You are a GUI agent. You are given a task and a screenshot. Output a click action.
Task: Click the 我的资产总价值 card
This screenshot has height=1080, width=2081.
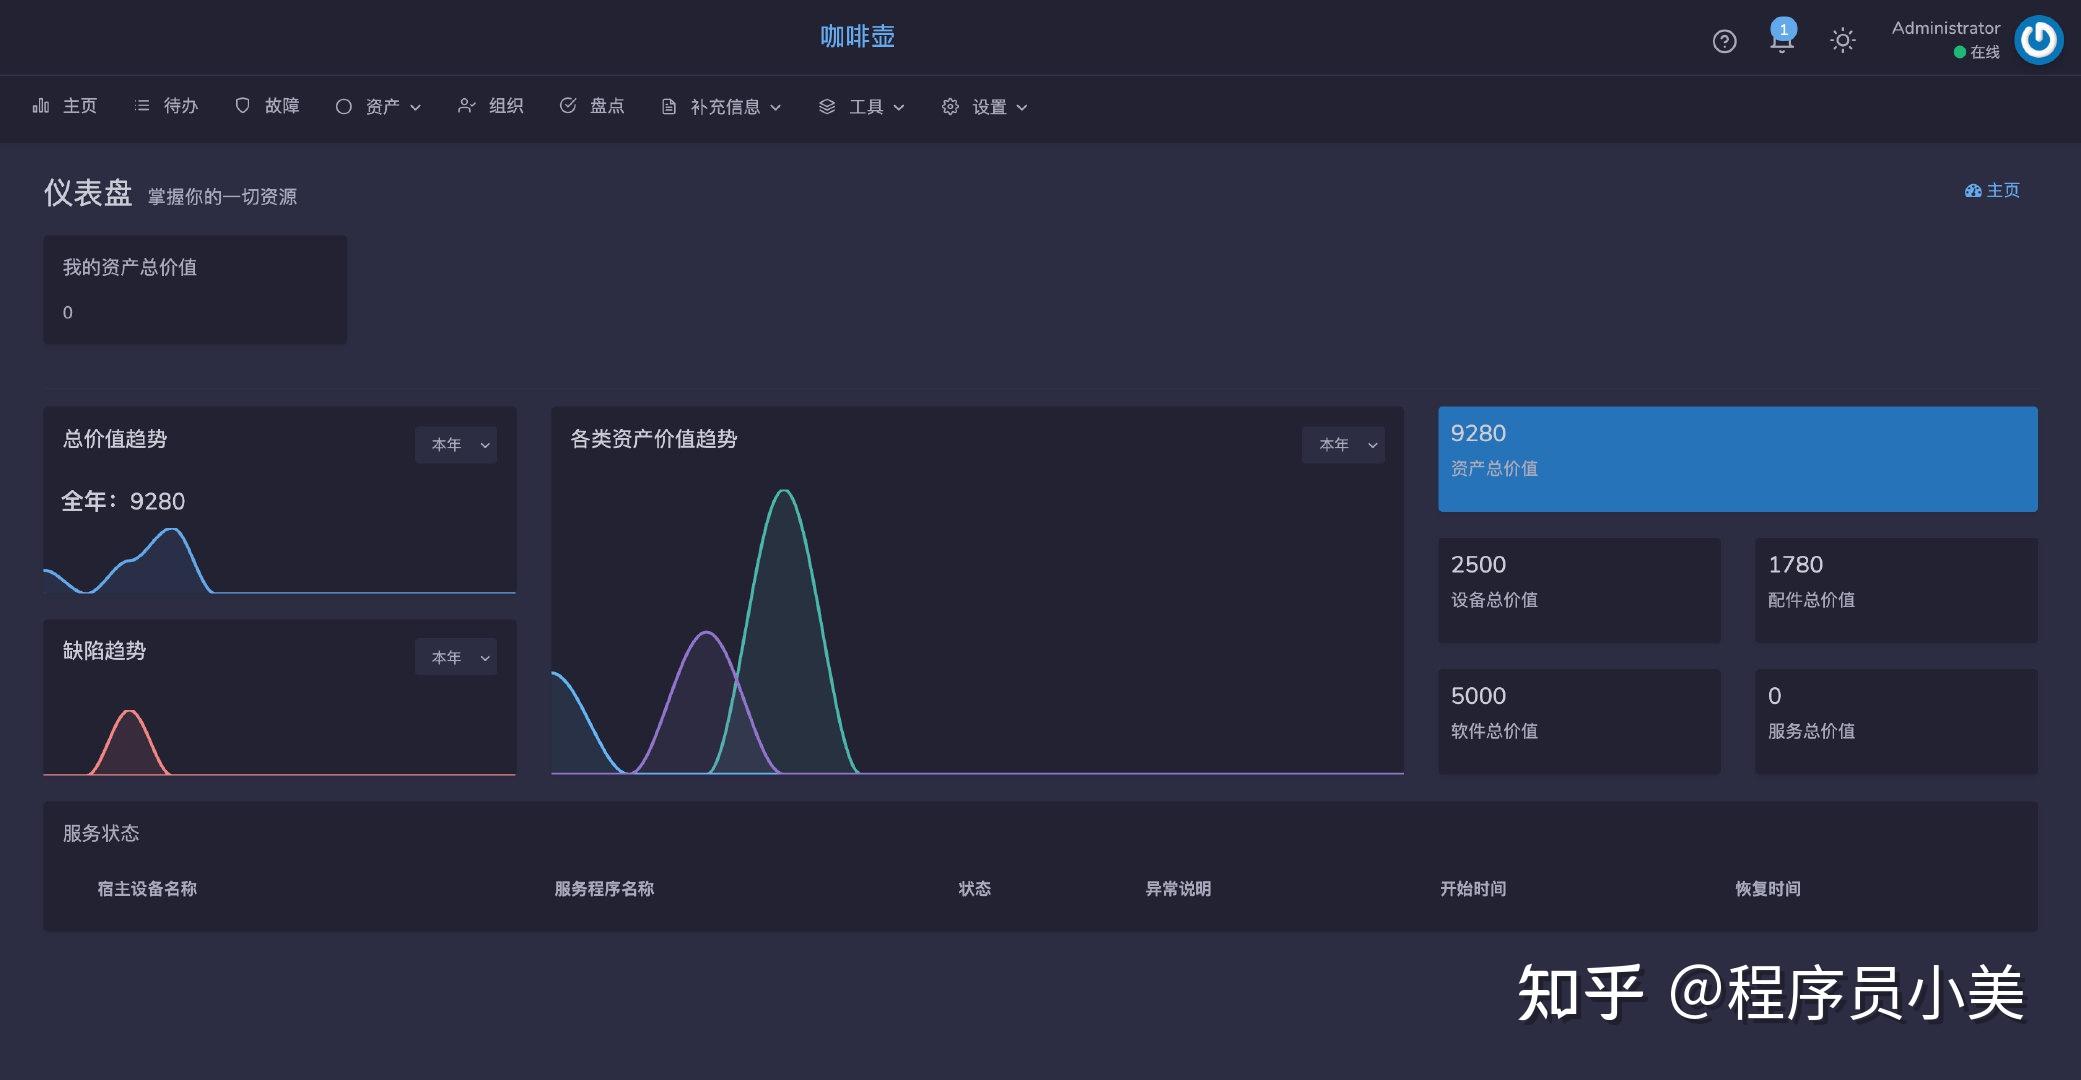194,289
